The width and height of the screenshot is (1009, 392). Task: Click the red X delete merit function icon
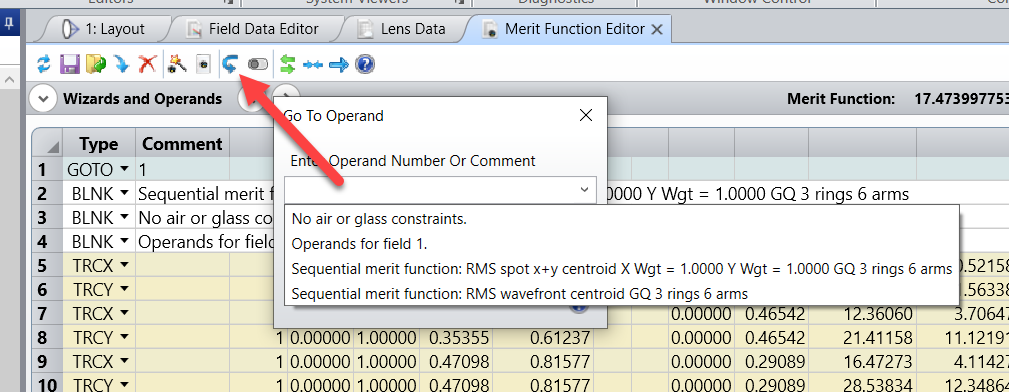pyautogui.click(x=148, y=64)
